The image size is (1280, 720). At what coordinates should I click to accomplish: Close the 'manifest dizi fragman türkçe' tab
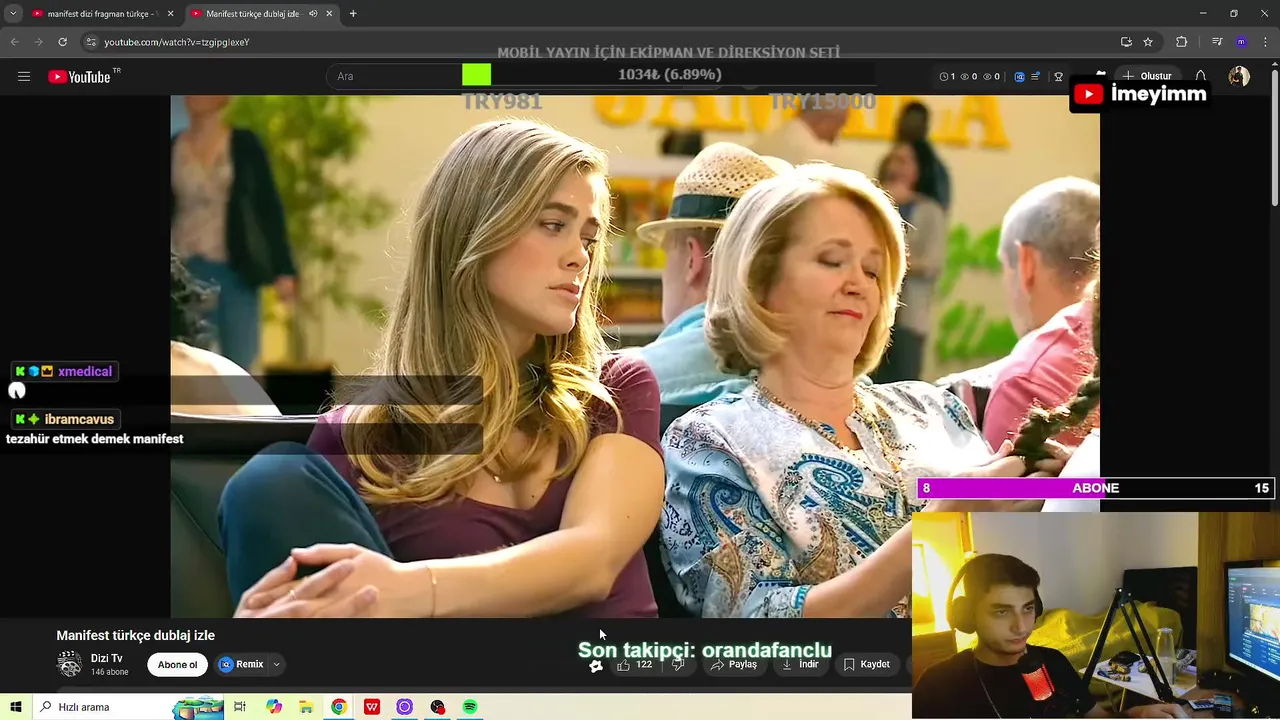[x=170, y=14]
